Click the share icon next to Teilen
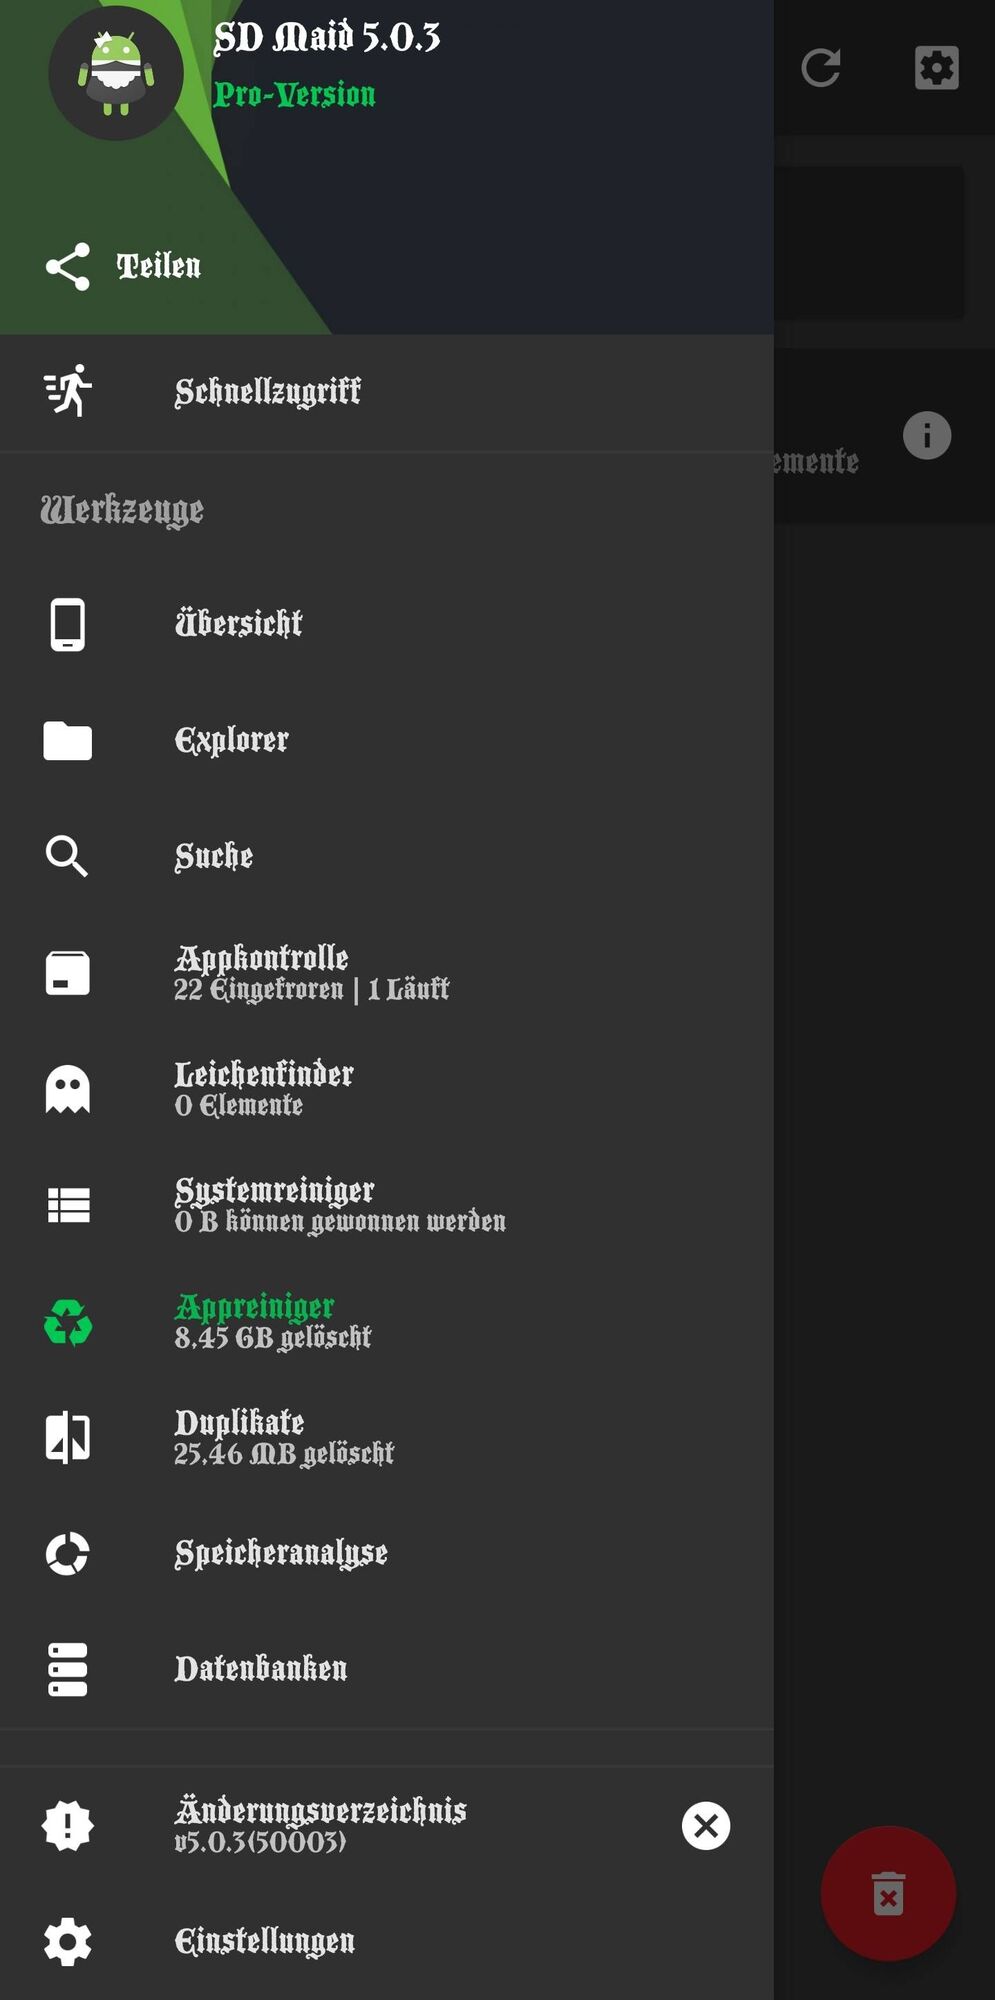 click(x=68, y=267)
